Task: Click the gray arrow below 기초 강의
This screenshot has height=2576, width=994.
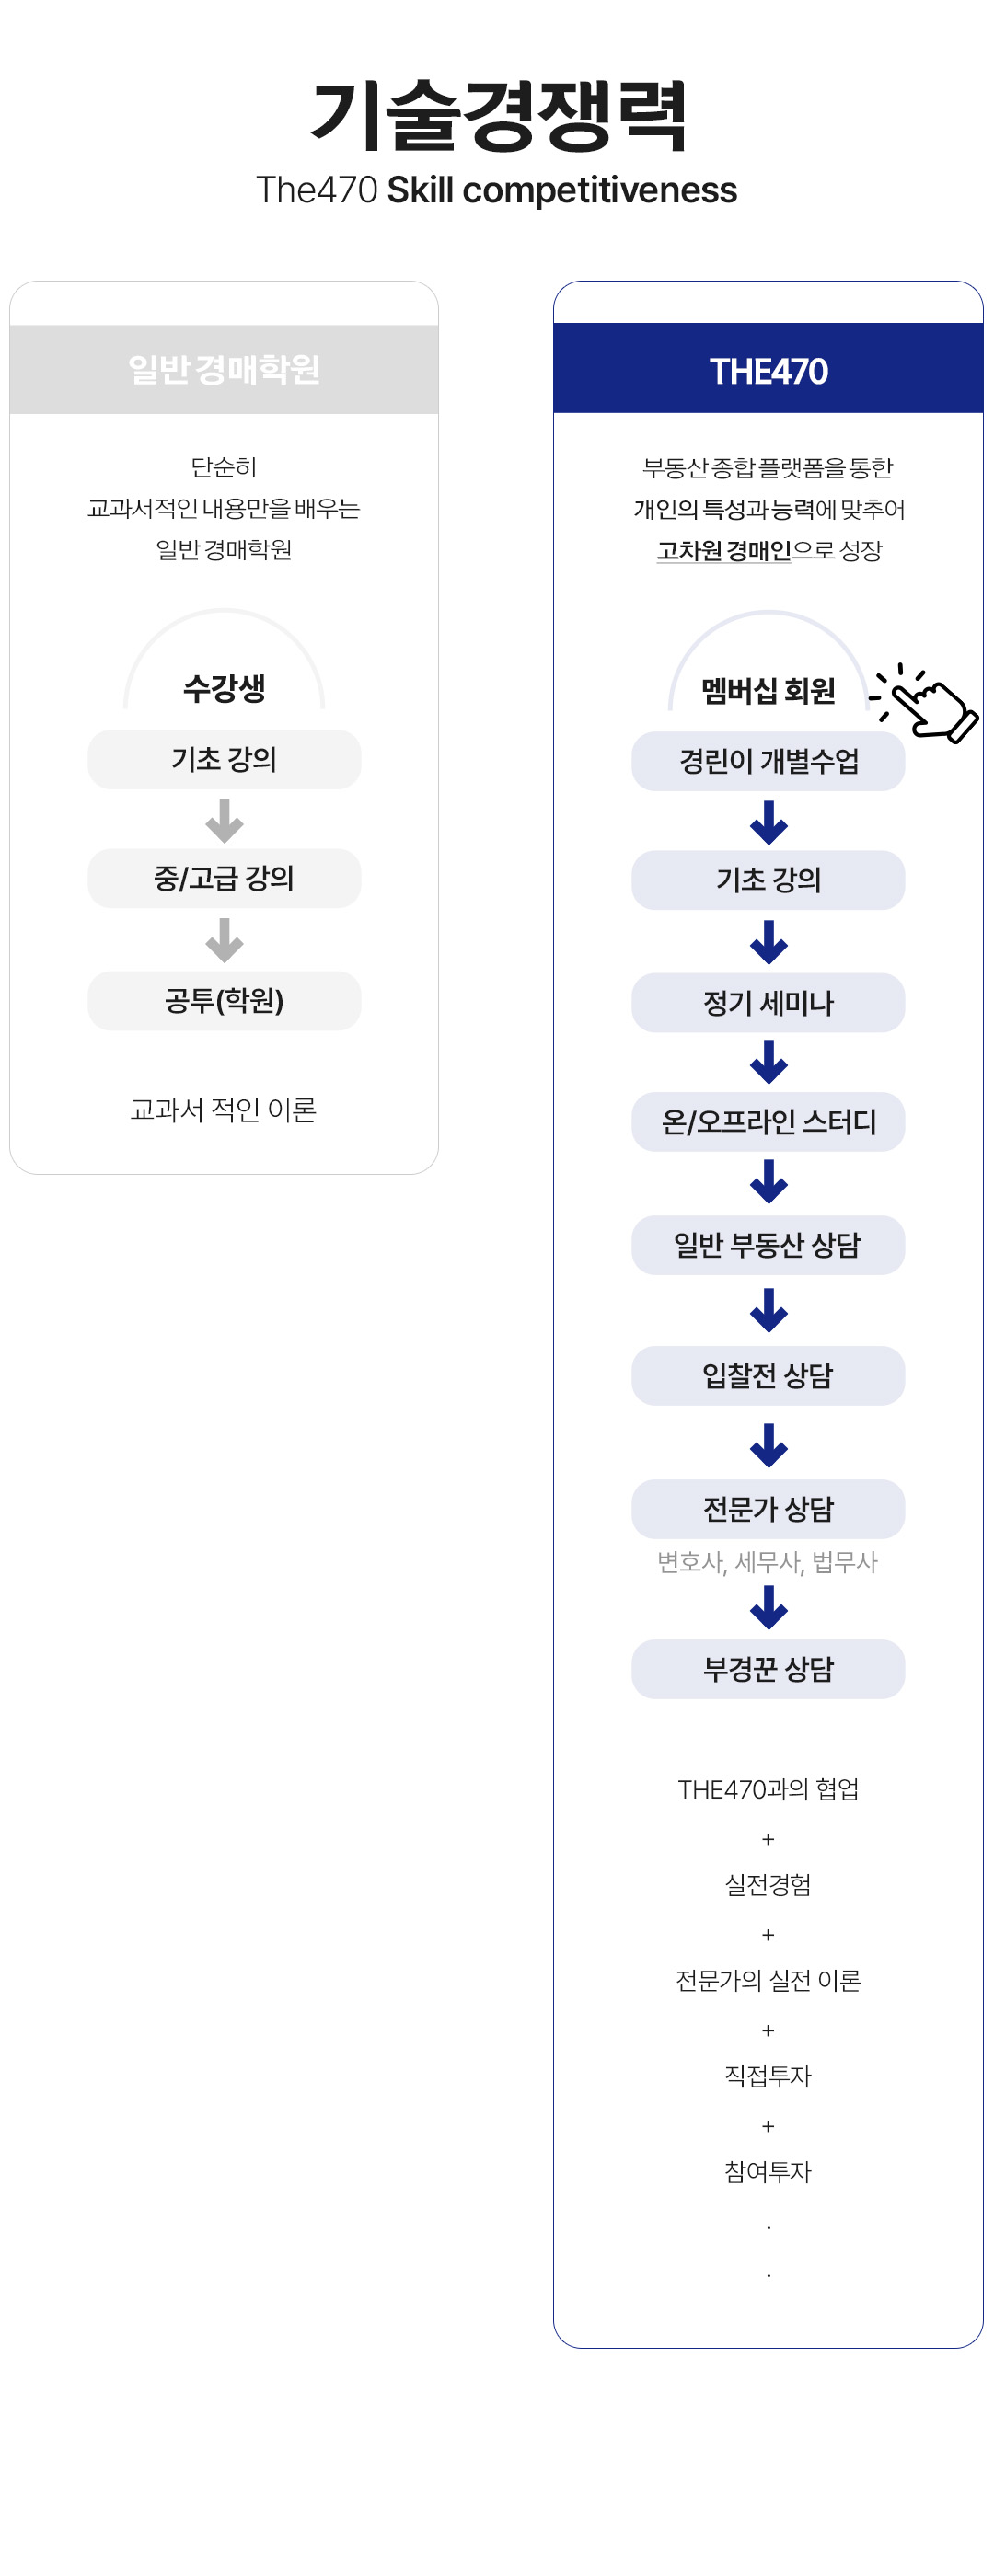Action: (x=224, y=821)
